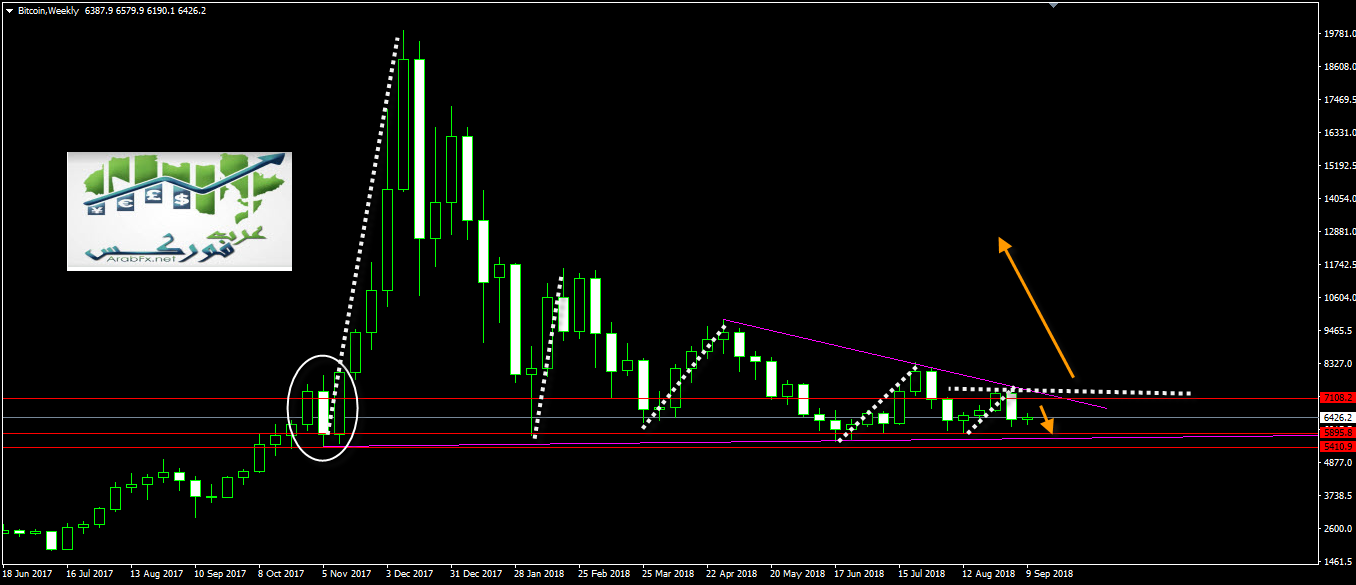Click the triangle icon beside Bitcoin,Weekly title
1356x585 pixels.
coord(9,10)
